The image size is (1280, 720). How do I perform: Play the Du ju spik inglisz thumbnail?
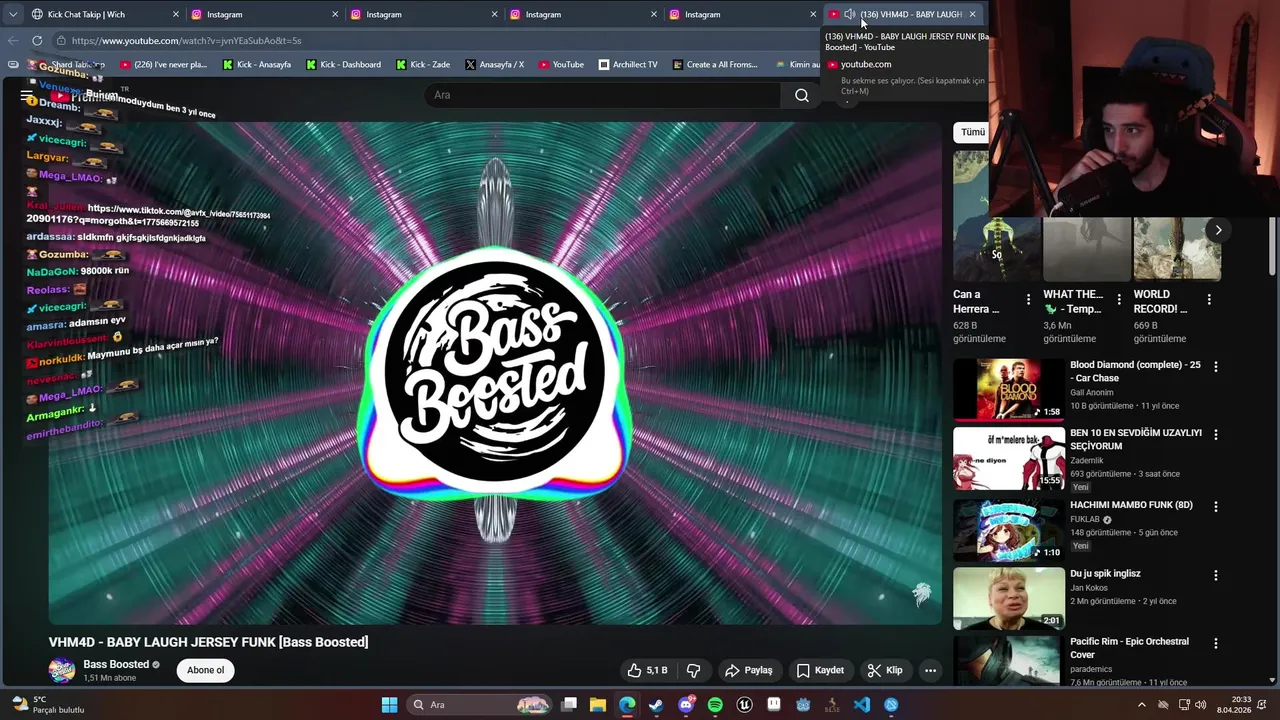pyautogui.click(x=1009, y=597)
